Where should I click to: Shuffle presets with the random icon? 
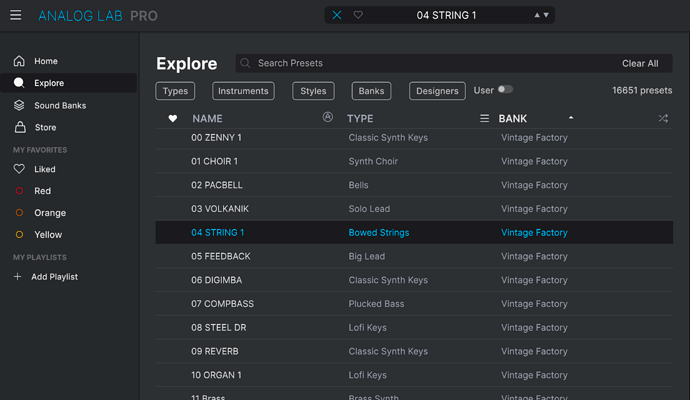pyautogui.click(x=663, y=118)
